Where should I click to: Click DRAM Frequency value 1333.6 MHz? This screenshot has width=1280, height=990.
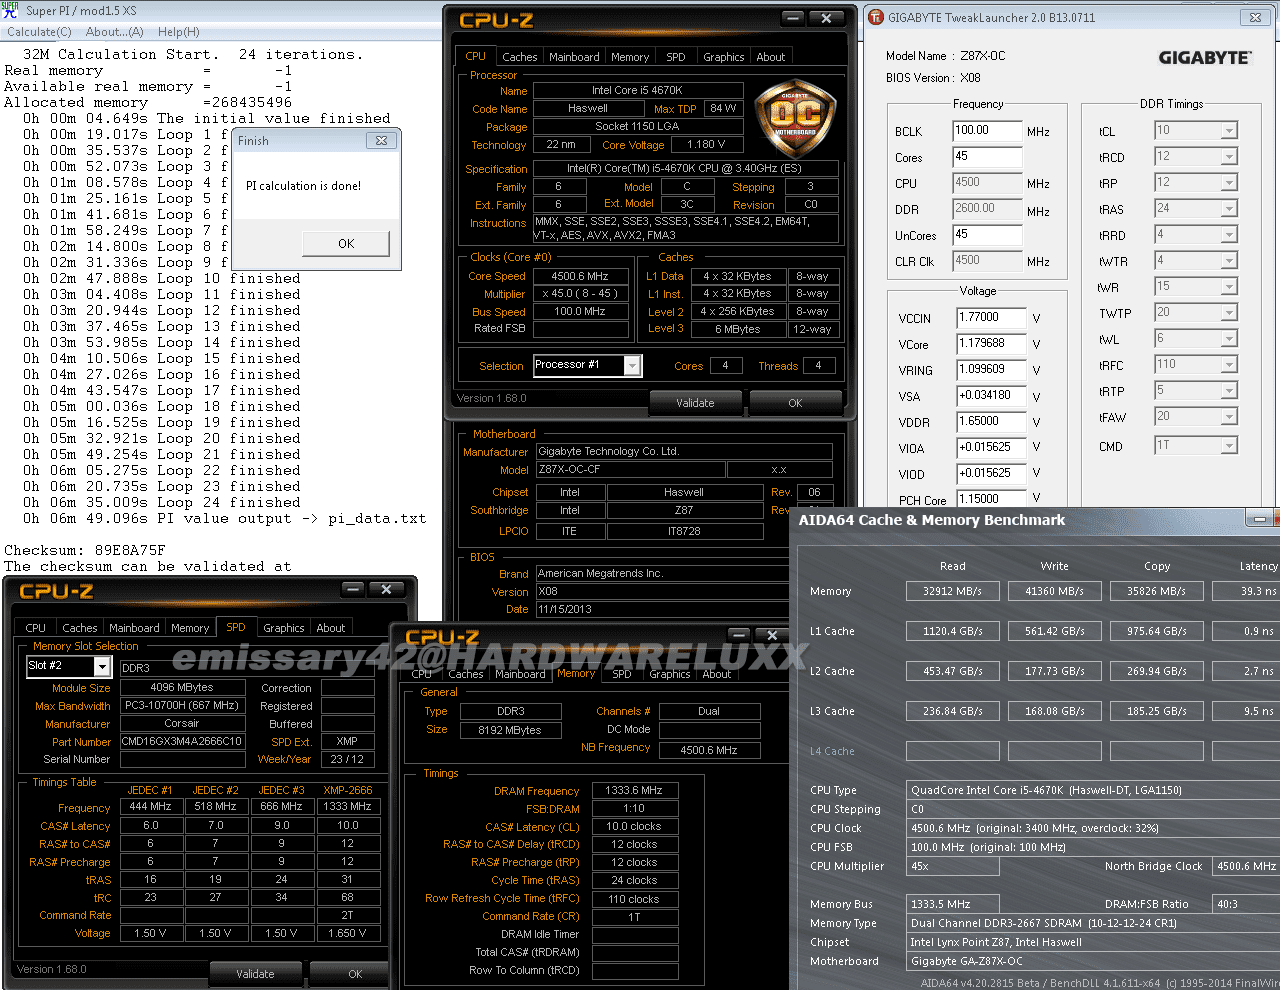click(x=634, y=790)
